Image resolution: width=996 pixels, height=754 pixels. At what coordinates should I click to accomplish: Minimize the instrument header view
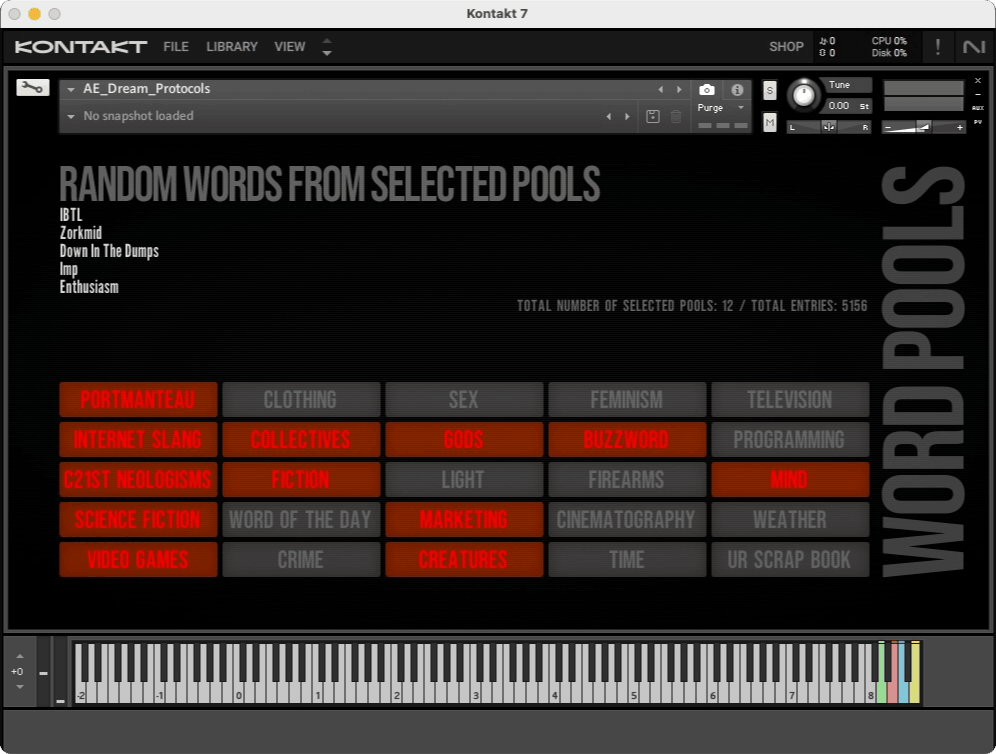[978, 94]
